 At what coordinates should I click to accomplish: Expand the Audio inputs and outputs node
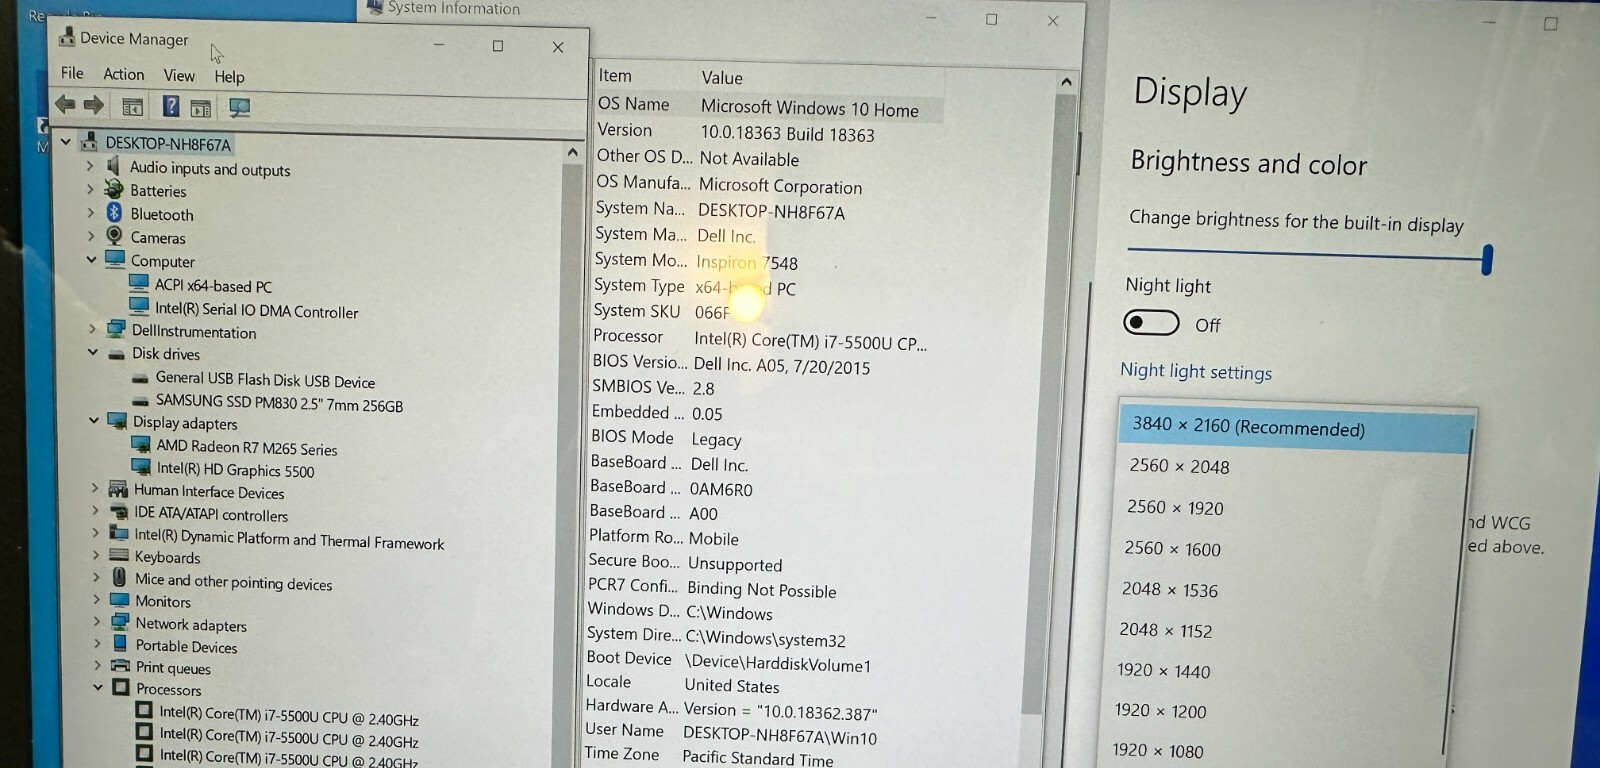pos(90,166)
